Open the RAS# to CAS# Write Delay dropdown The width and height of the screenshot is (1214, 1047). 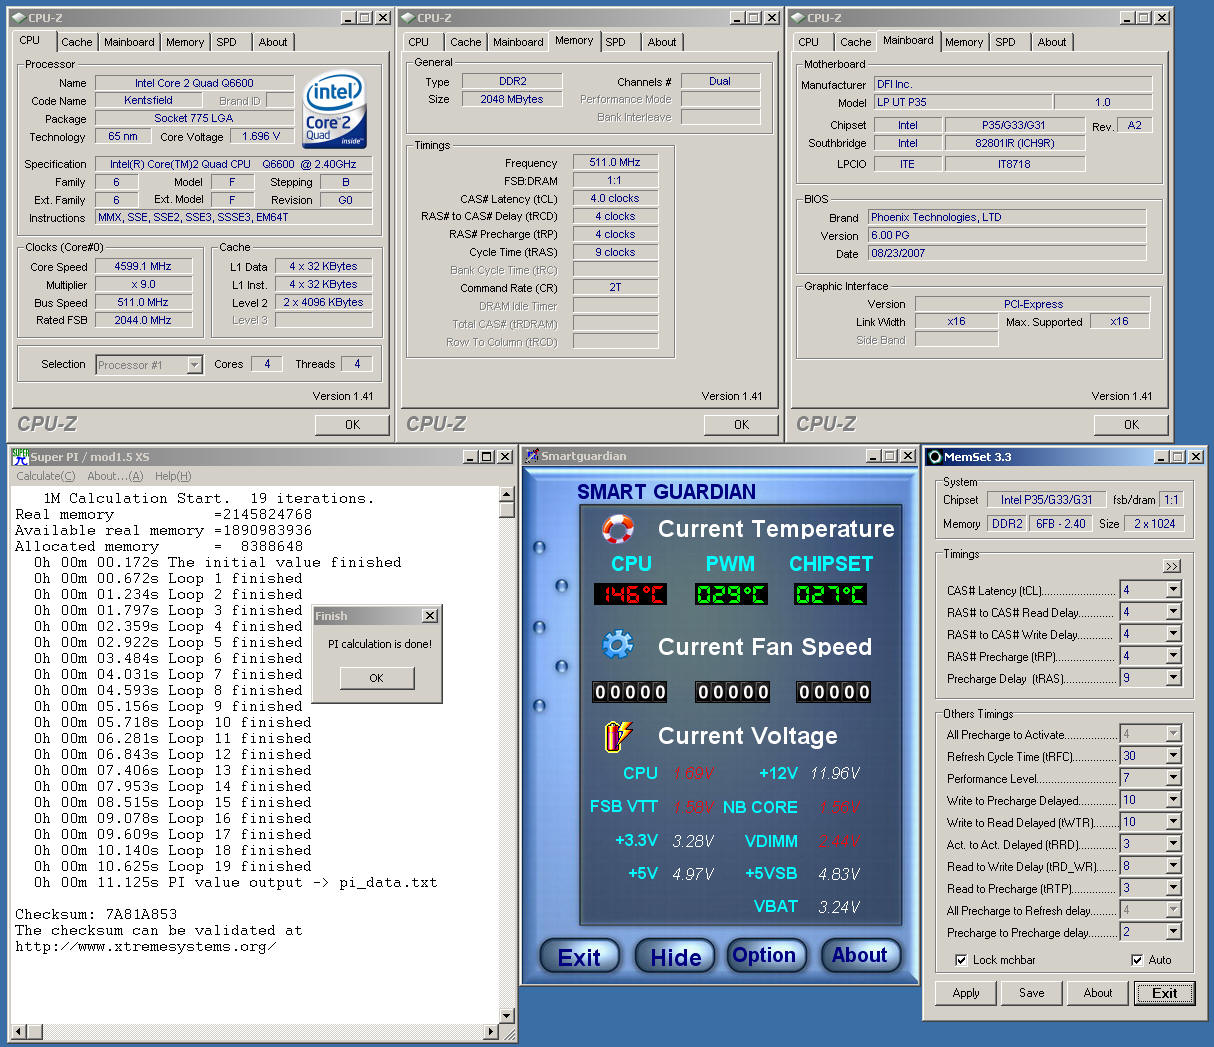pyautogui.click(x=1173, y=634)
